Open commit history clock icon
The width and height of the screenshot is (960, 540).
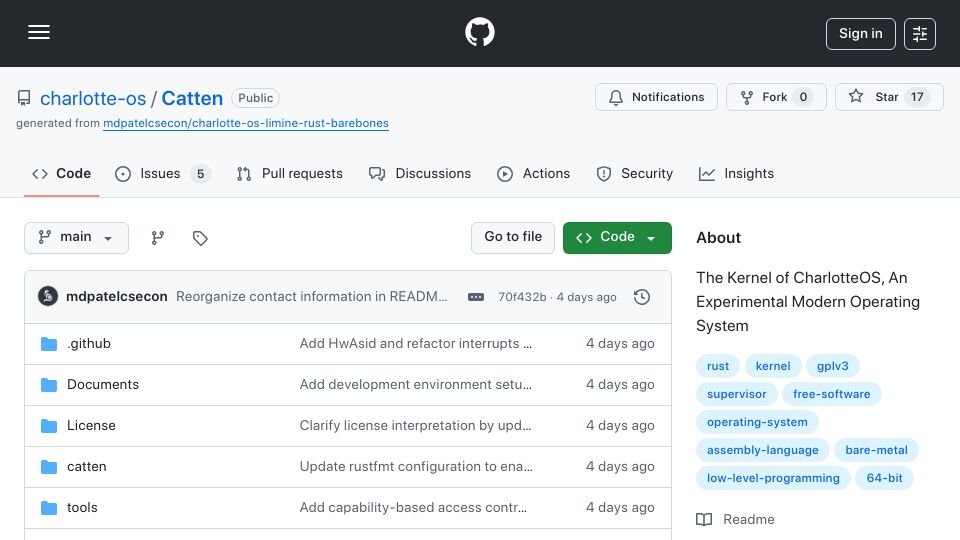[x=642, y=297]
